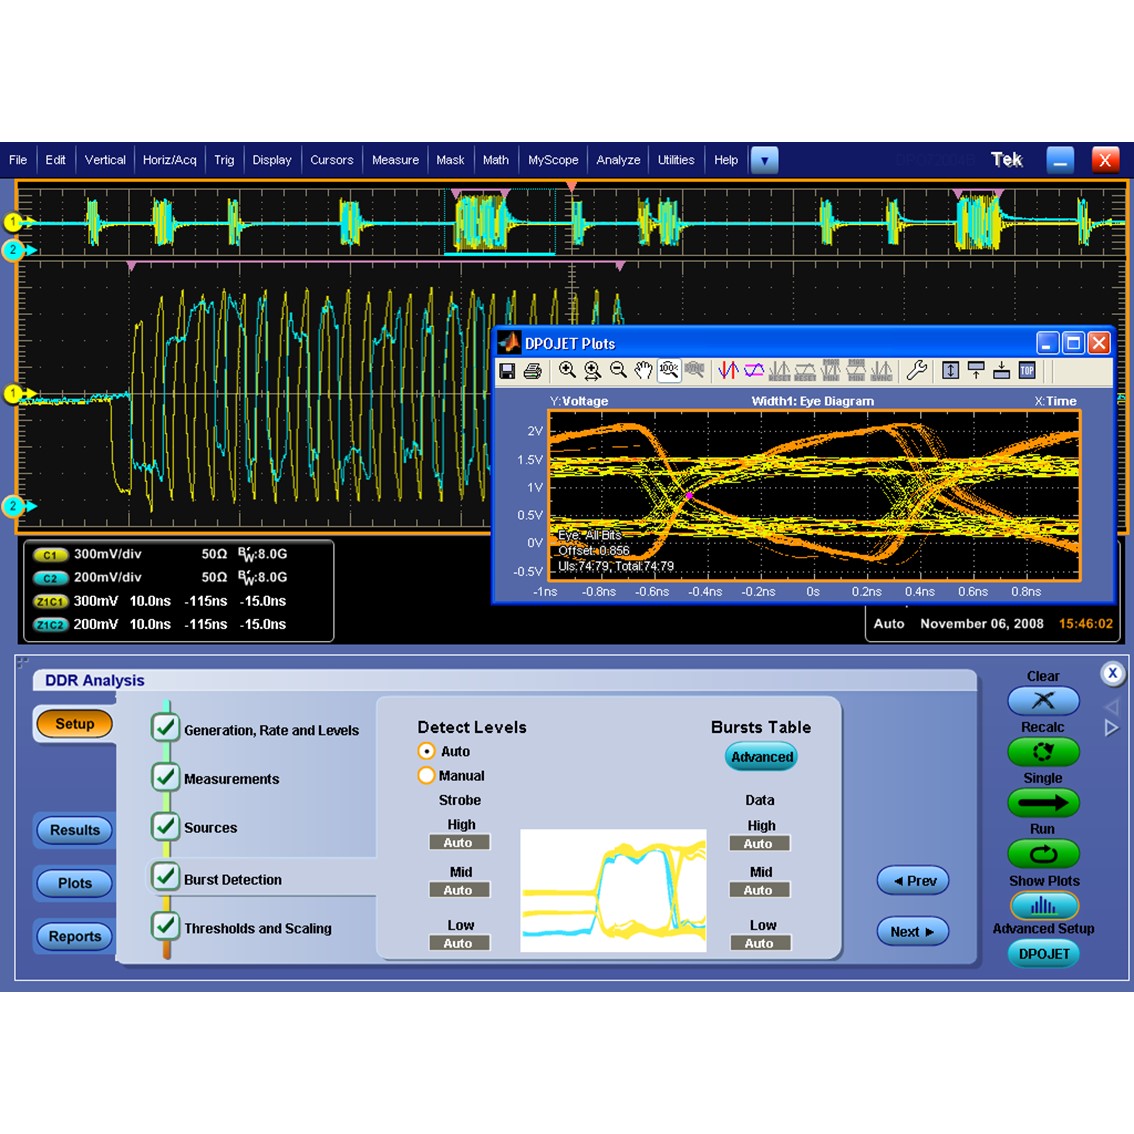Open plot configuration via wrench icon

pos(917,370)
